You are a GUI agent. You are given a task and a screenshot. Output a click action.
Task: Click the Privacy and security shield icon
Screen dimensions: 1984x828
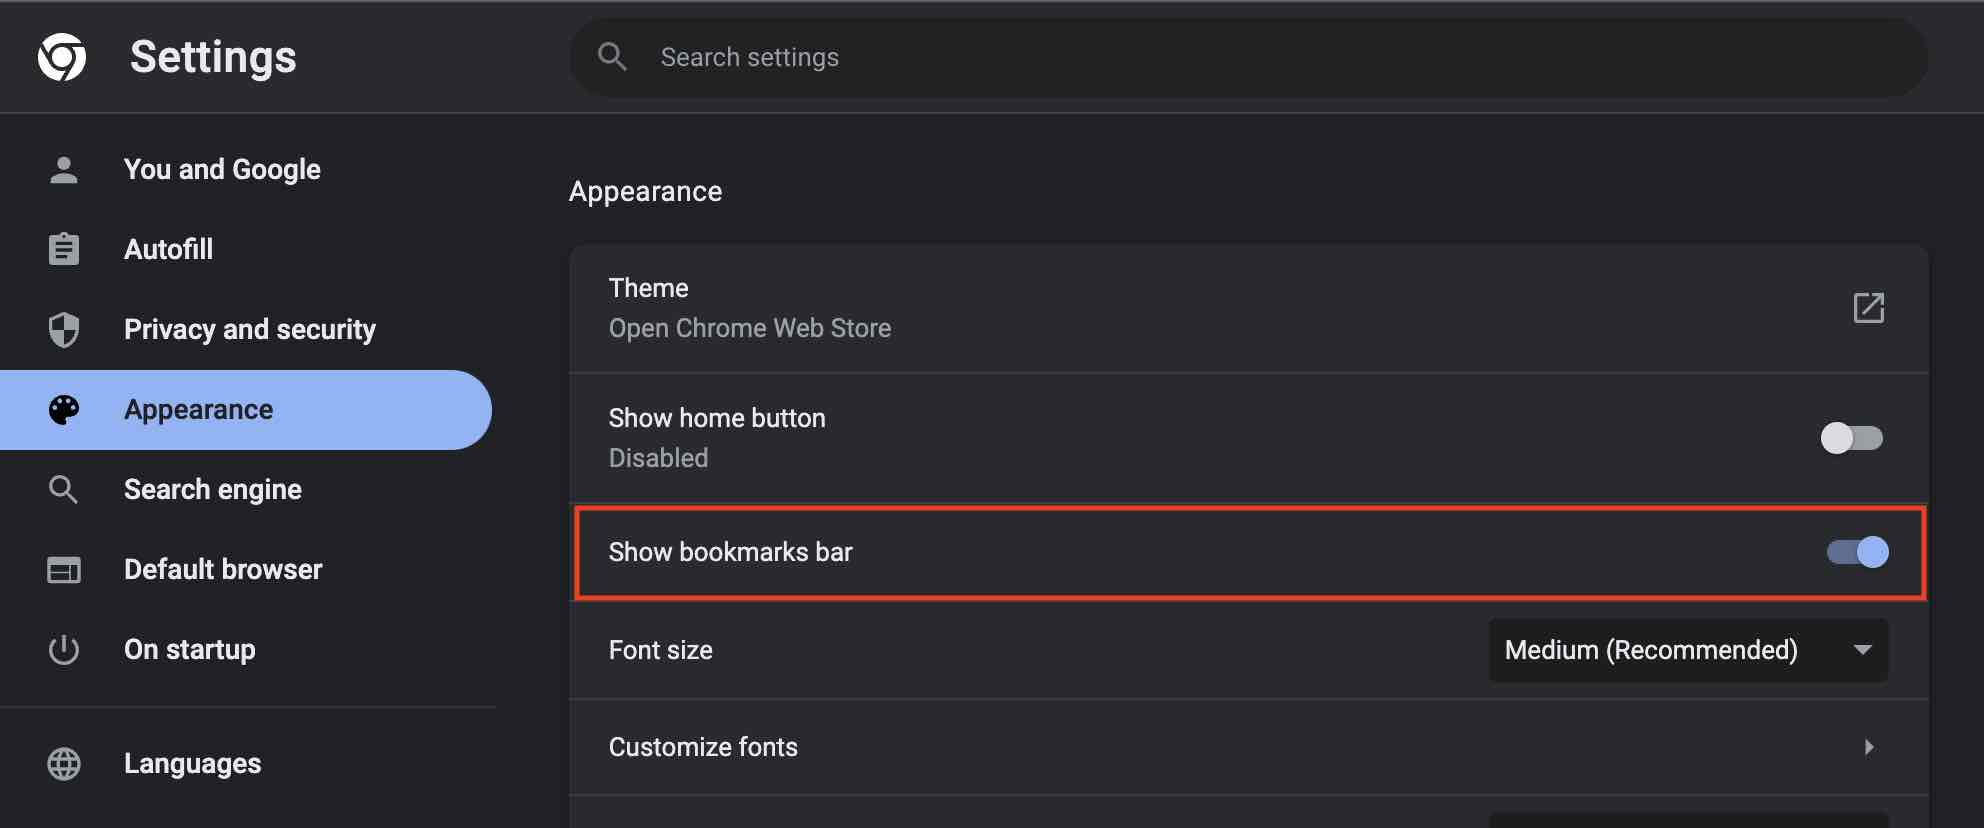[x=64, y=329]
